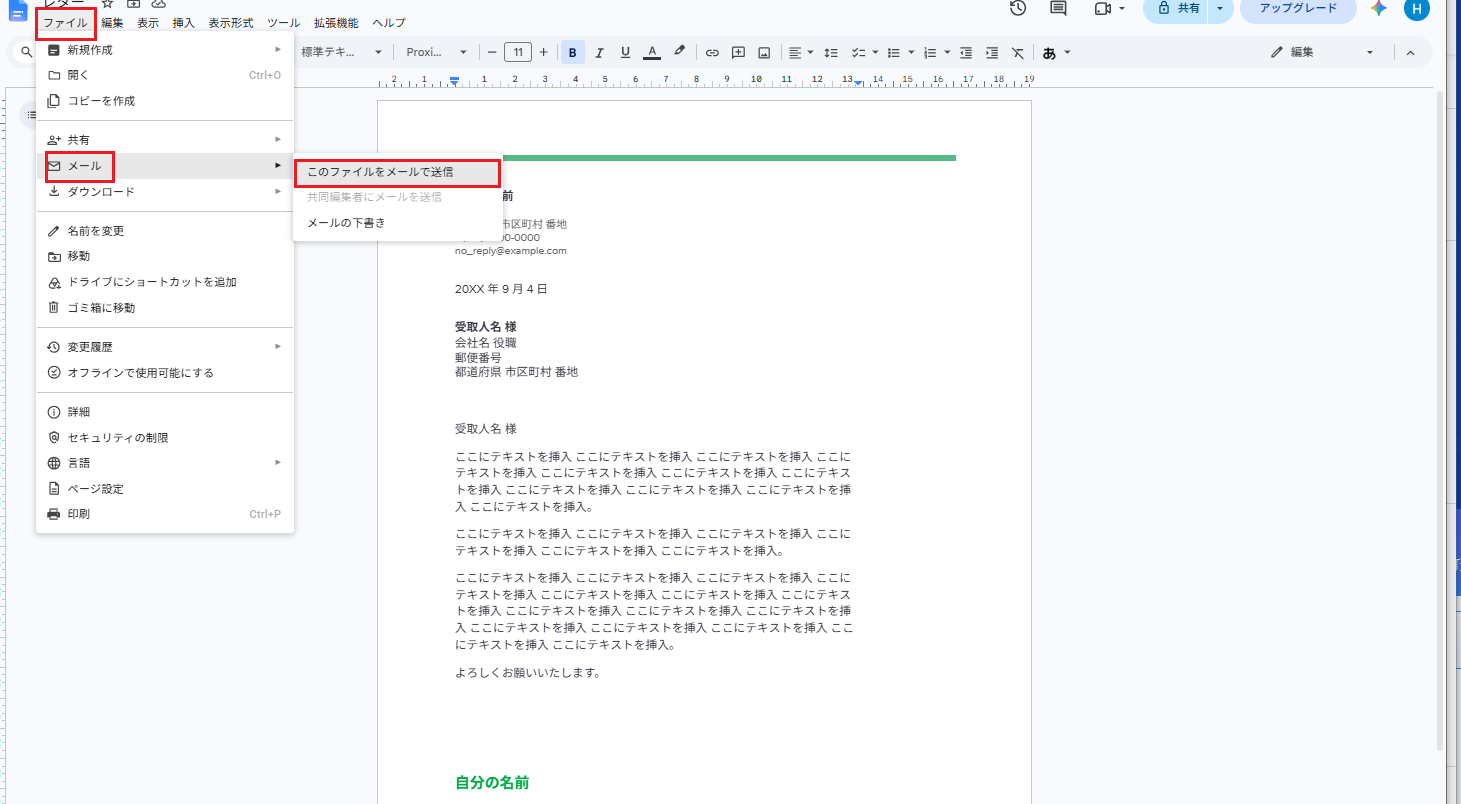Viewport: 1461px width, 804px height.
Task: Open the share options dropdown arrow
Action: pyautogui.click(x=1220, y=8)
